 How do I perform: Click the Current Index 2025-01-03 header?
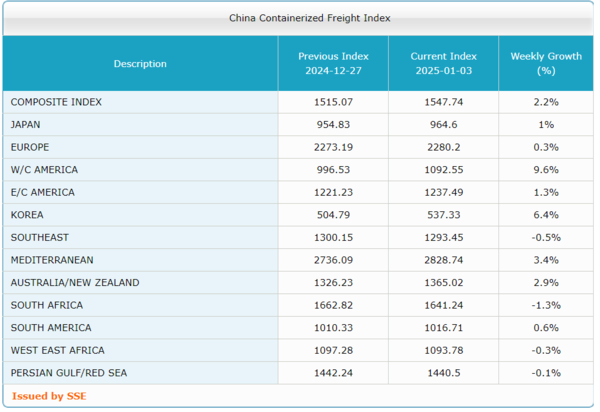[x=443, y=64]
